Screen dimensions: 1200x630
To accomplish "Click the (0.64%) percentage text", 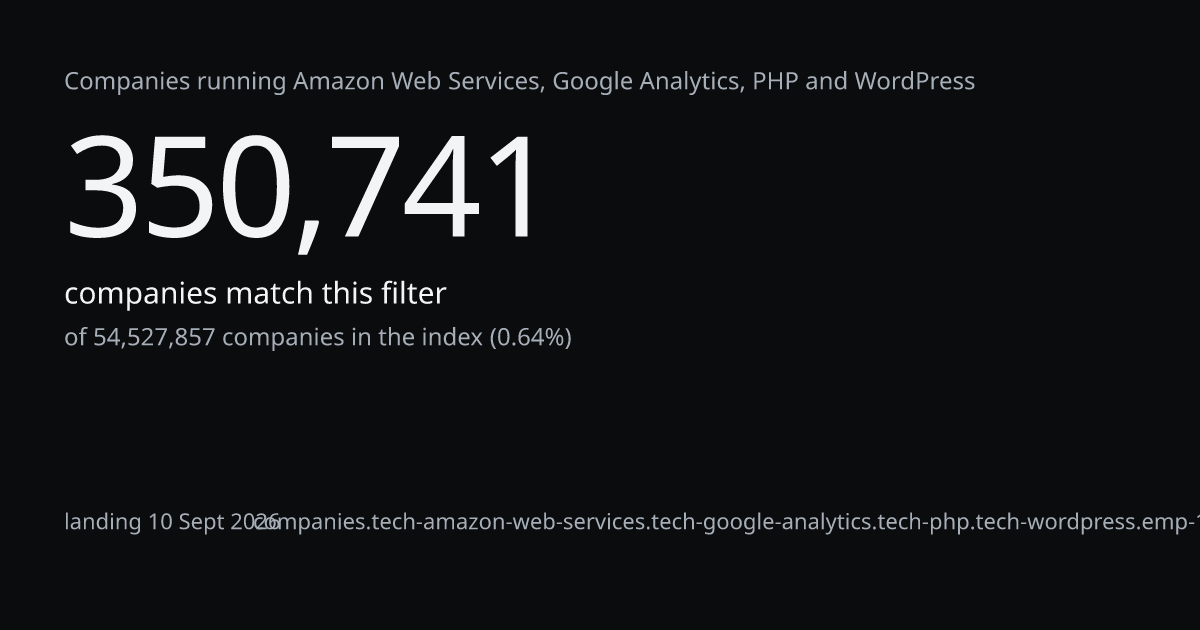I will 530,338.
